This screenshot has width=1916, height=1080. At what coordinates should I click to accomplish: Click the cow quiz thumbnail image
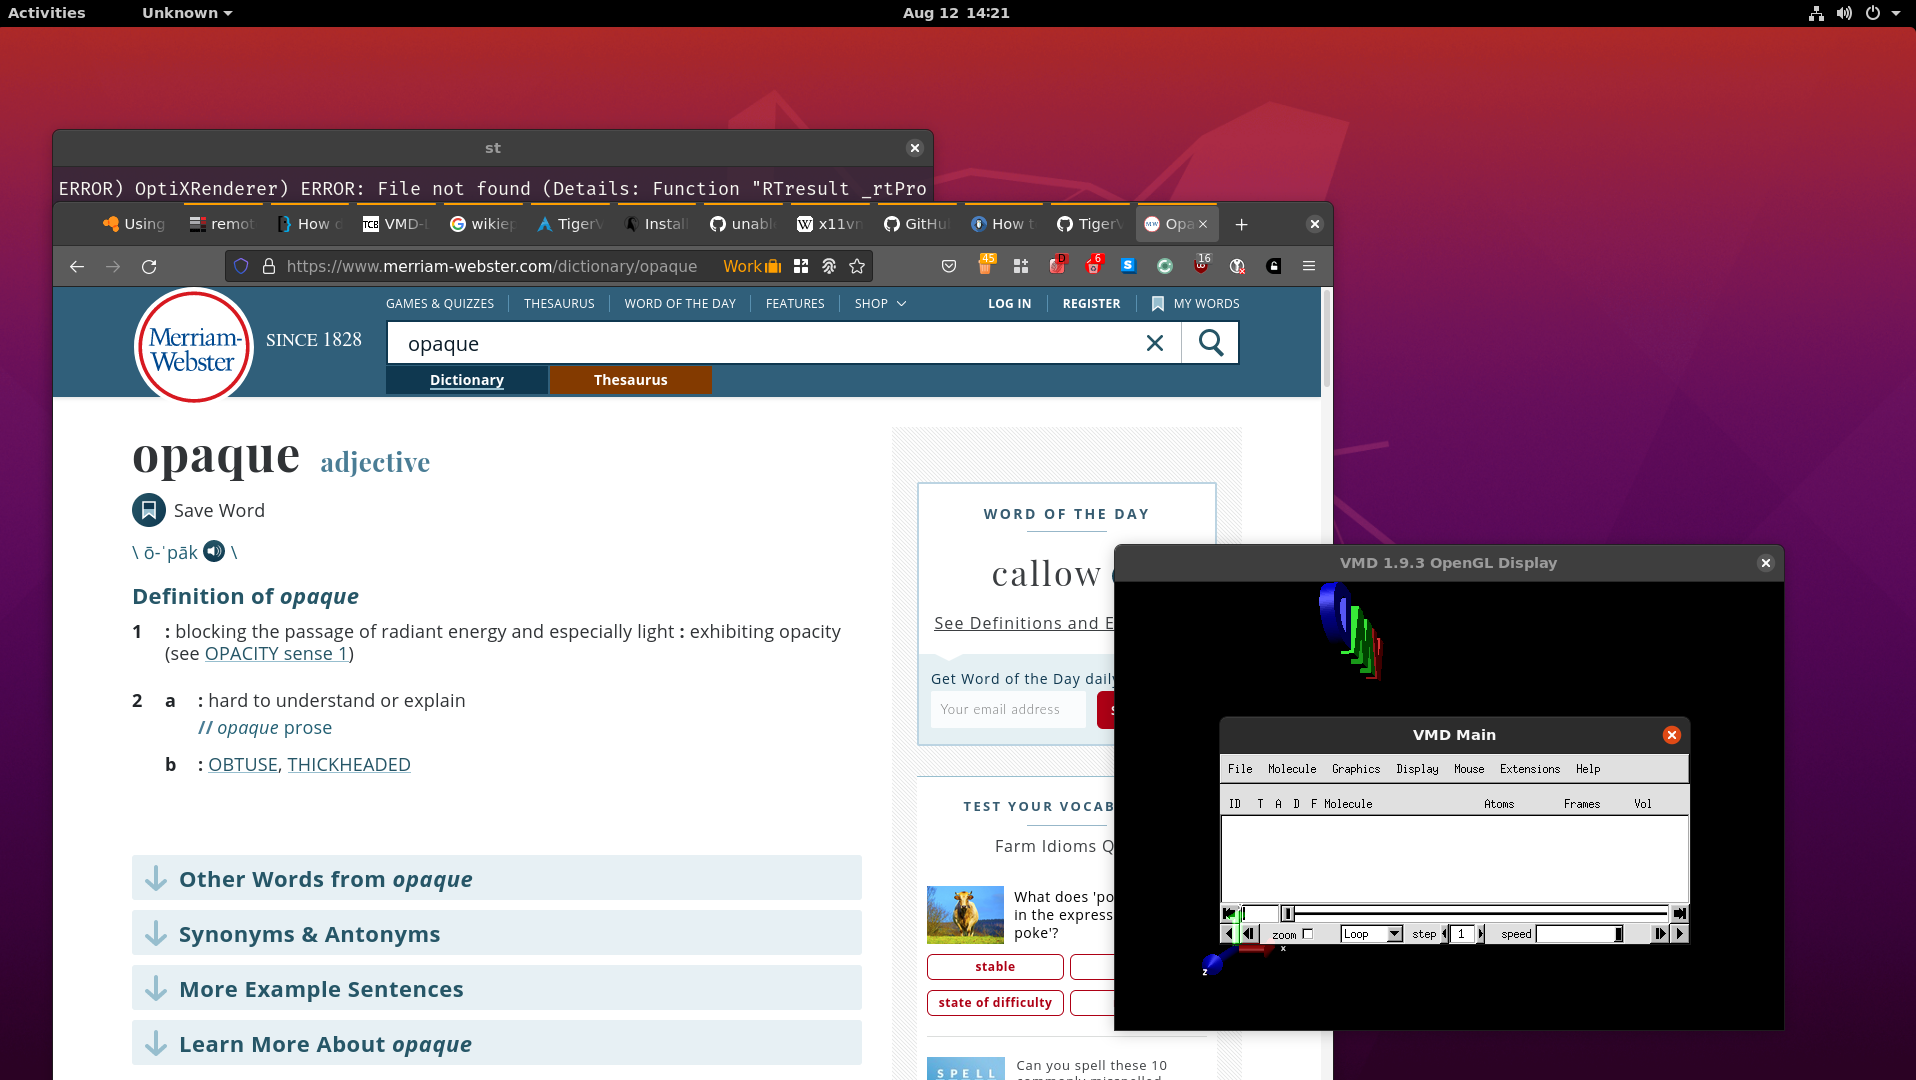click(965, 915)
